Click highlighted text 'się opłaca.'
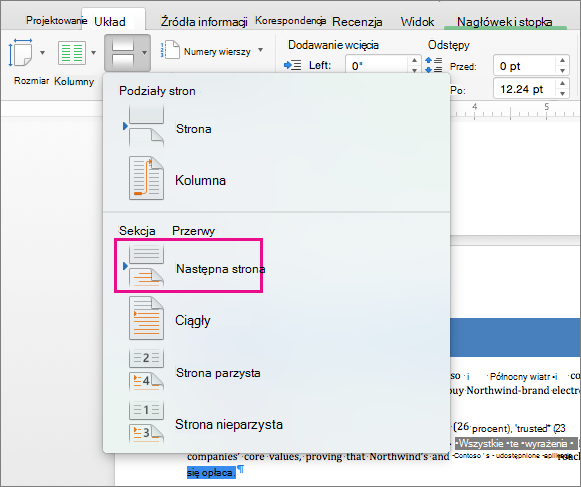 pos(211,473)
